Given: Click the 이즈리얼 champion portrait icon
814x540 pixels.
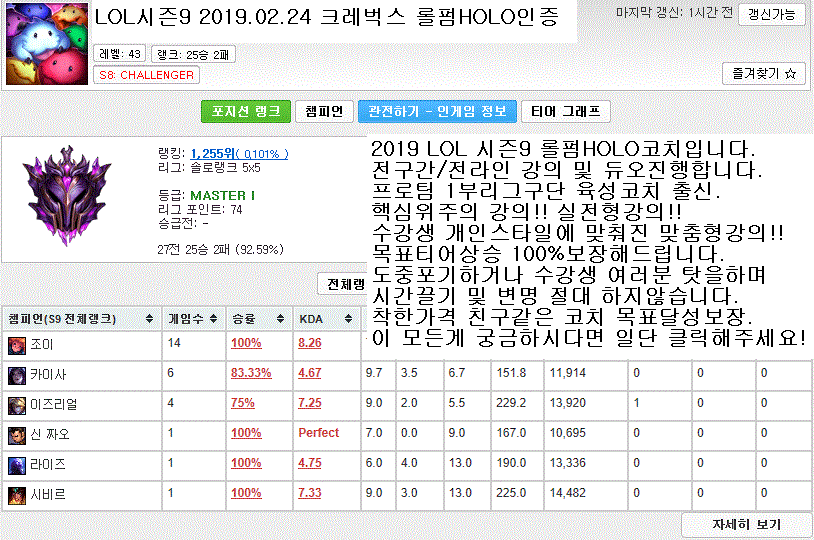Looking at the screenshot, I should 17,406.
